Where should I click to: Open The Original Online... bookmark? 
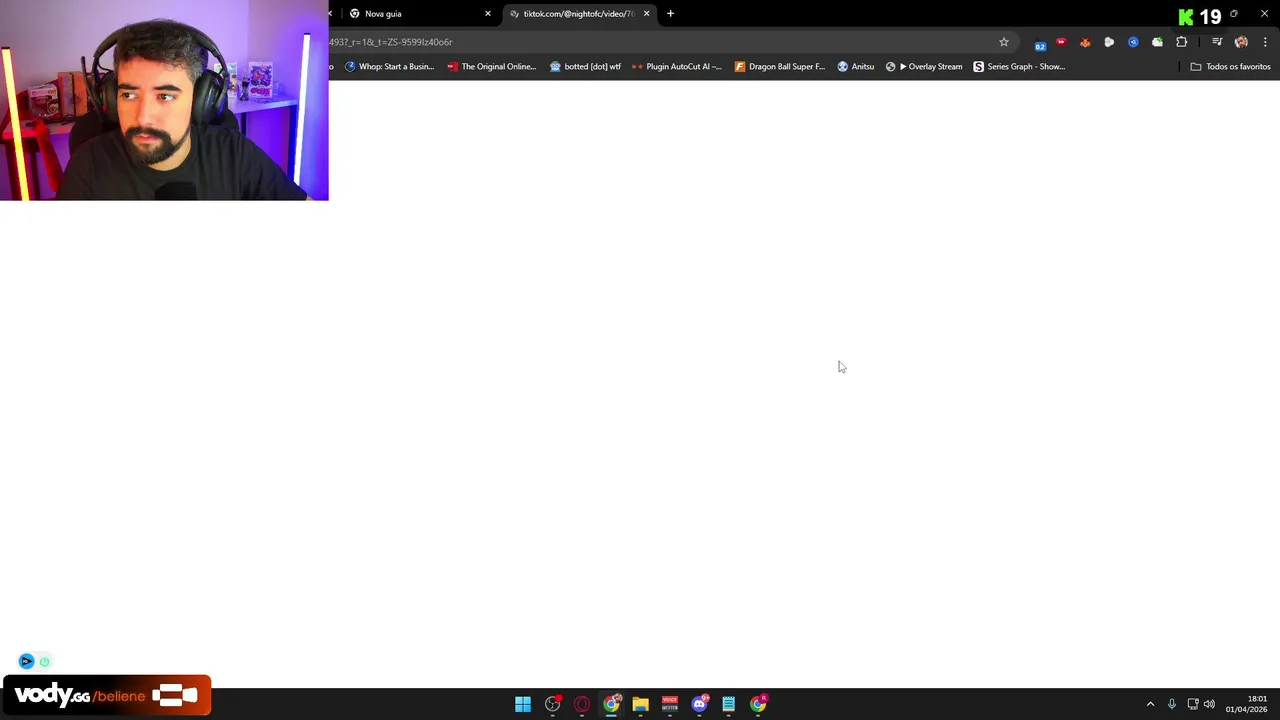point(492,67)
